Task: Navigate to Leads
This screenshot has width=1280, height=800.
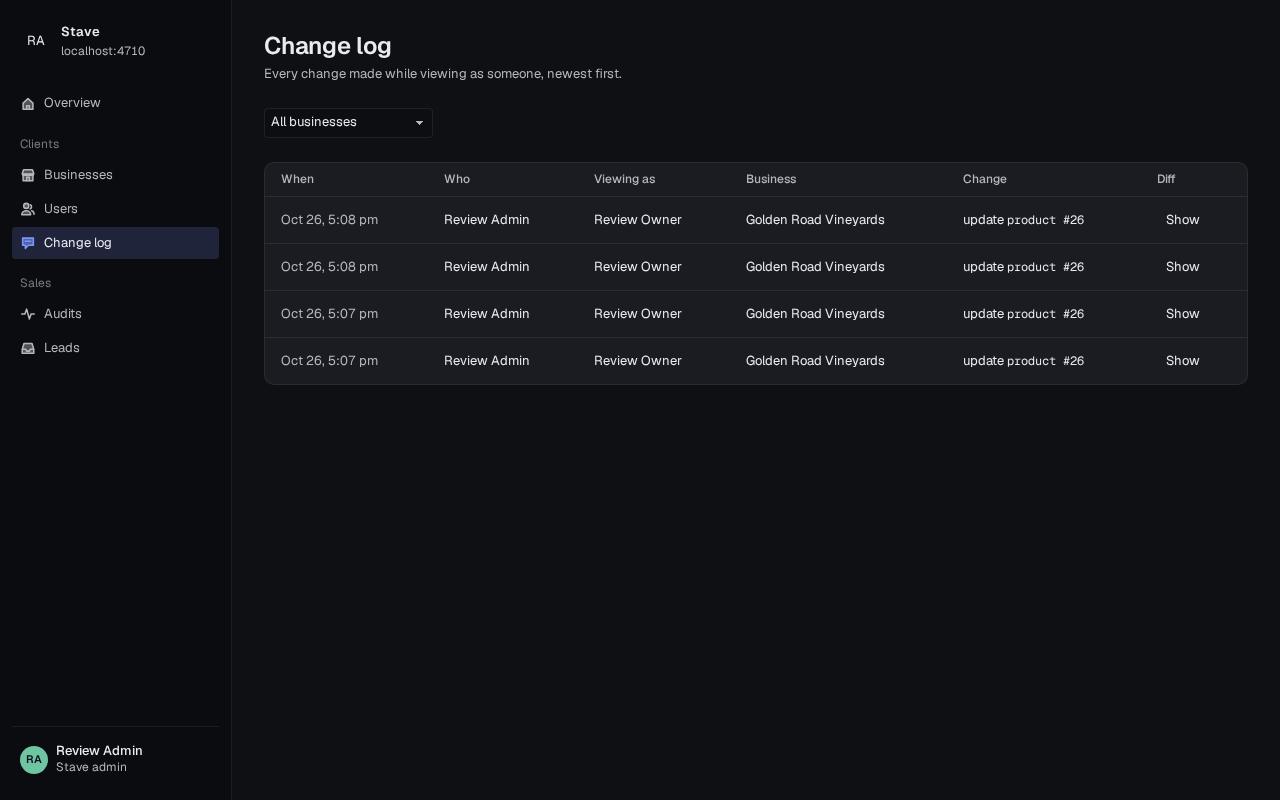Action: [115, 348]
